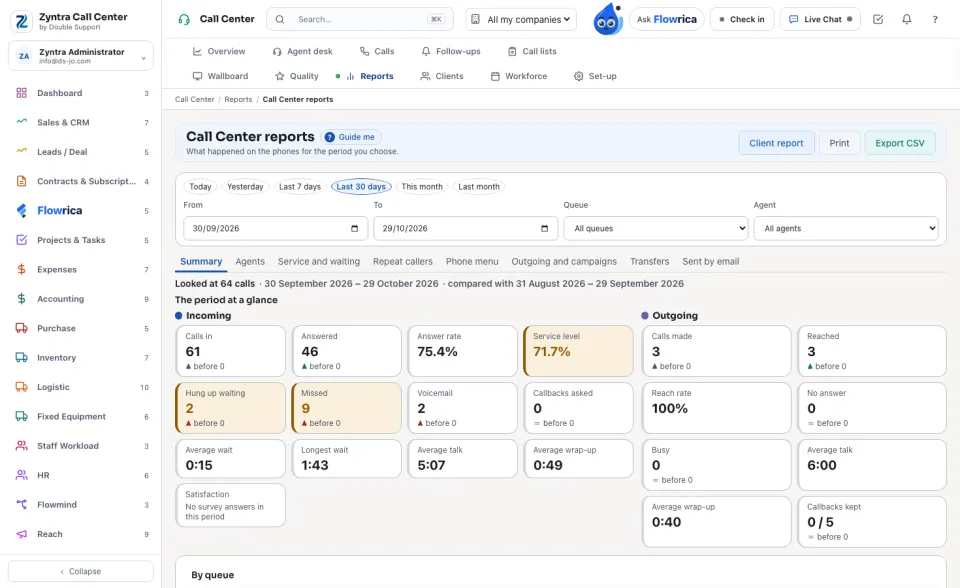Open the Phone menu tab
The width and height of the screenshot is (960, 588).
471,262
